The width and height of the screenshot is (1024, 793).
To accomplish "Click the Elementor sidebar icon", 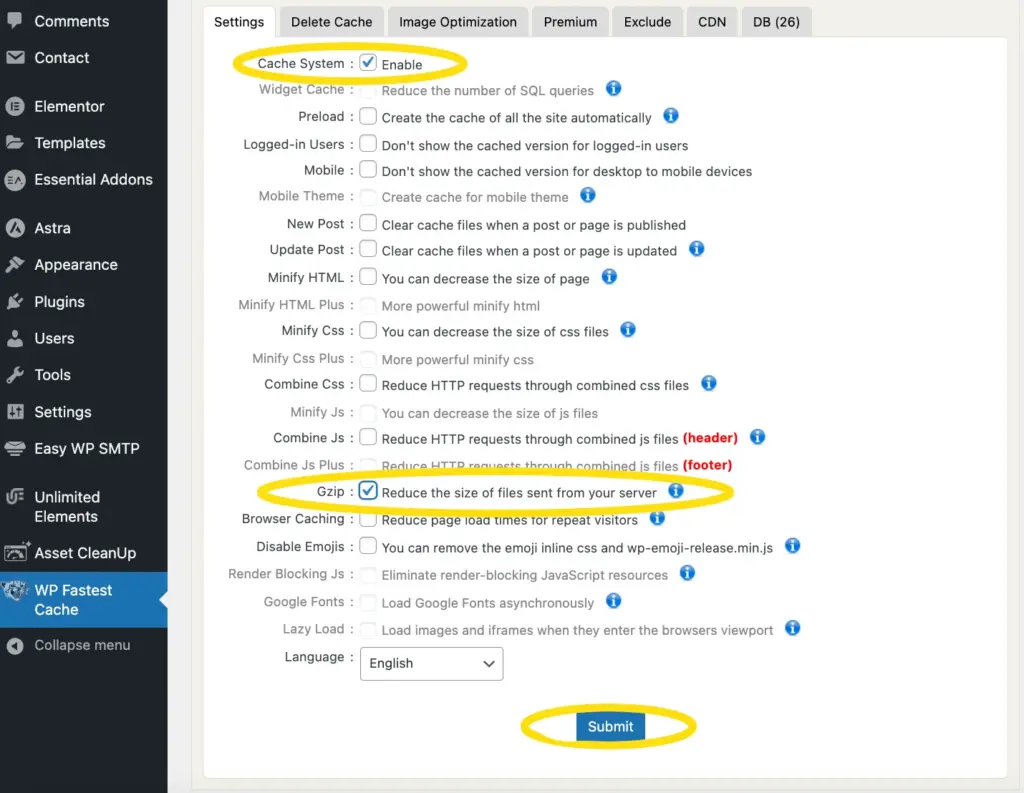I will tap(14, 106).
